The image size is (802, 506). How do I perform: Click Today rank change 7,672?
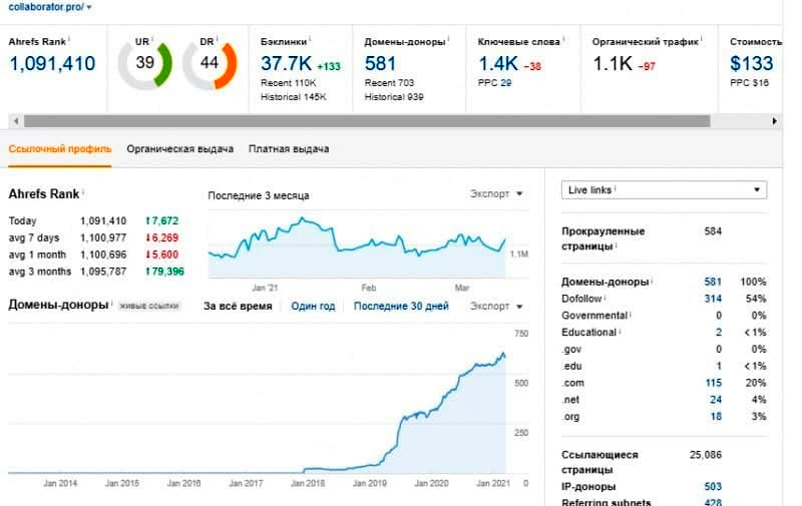[162, 221]
